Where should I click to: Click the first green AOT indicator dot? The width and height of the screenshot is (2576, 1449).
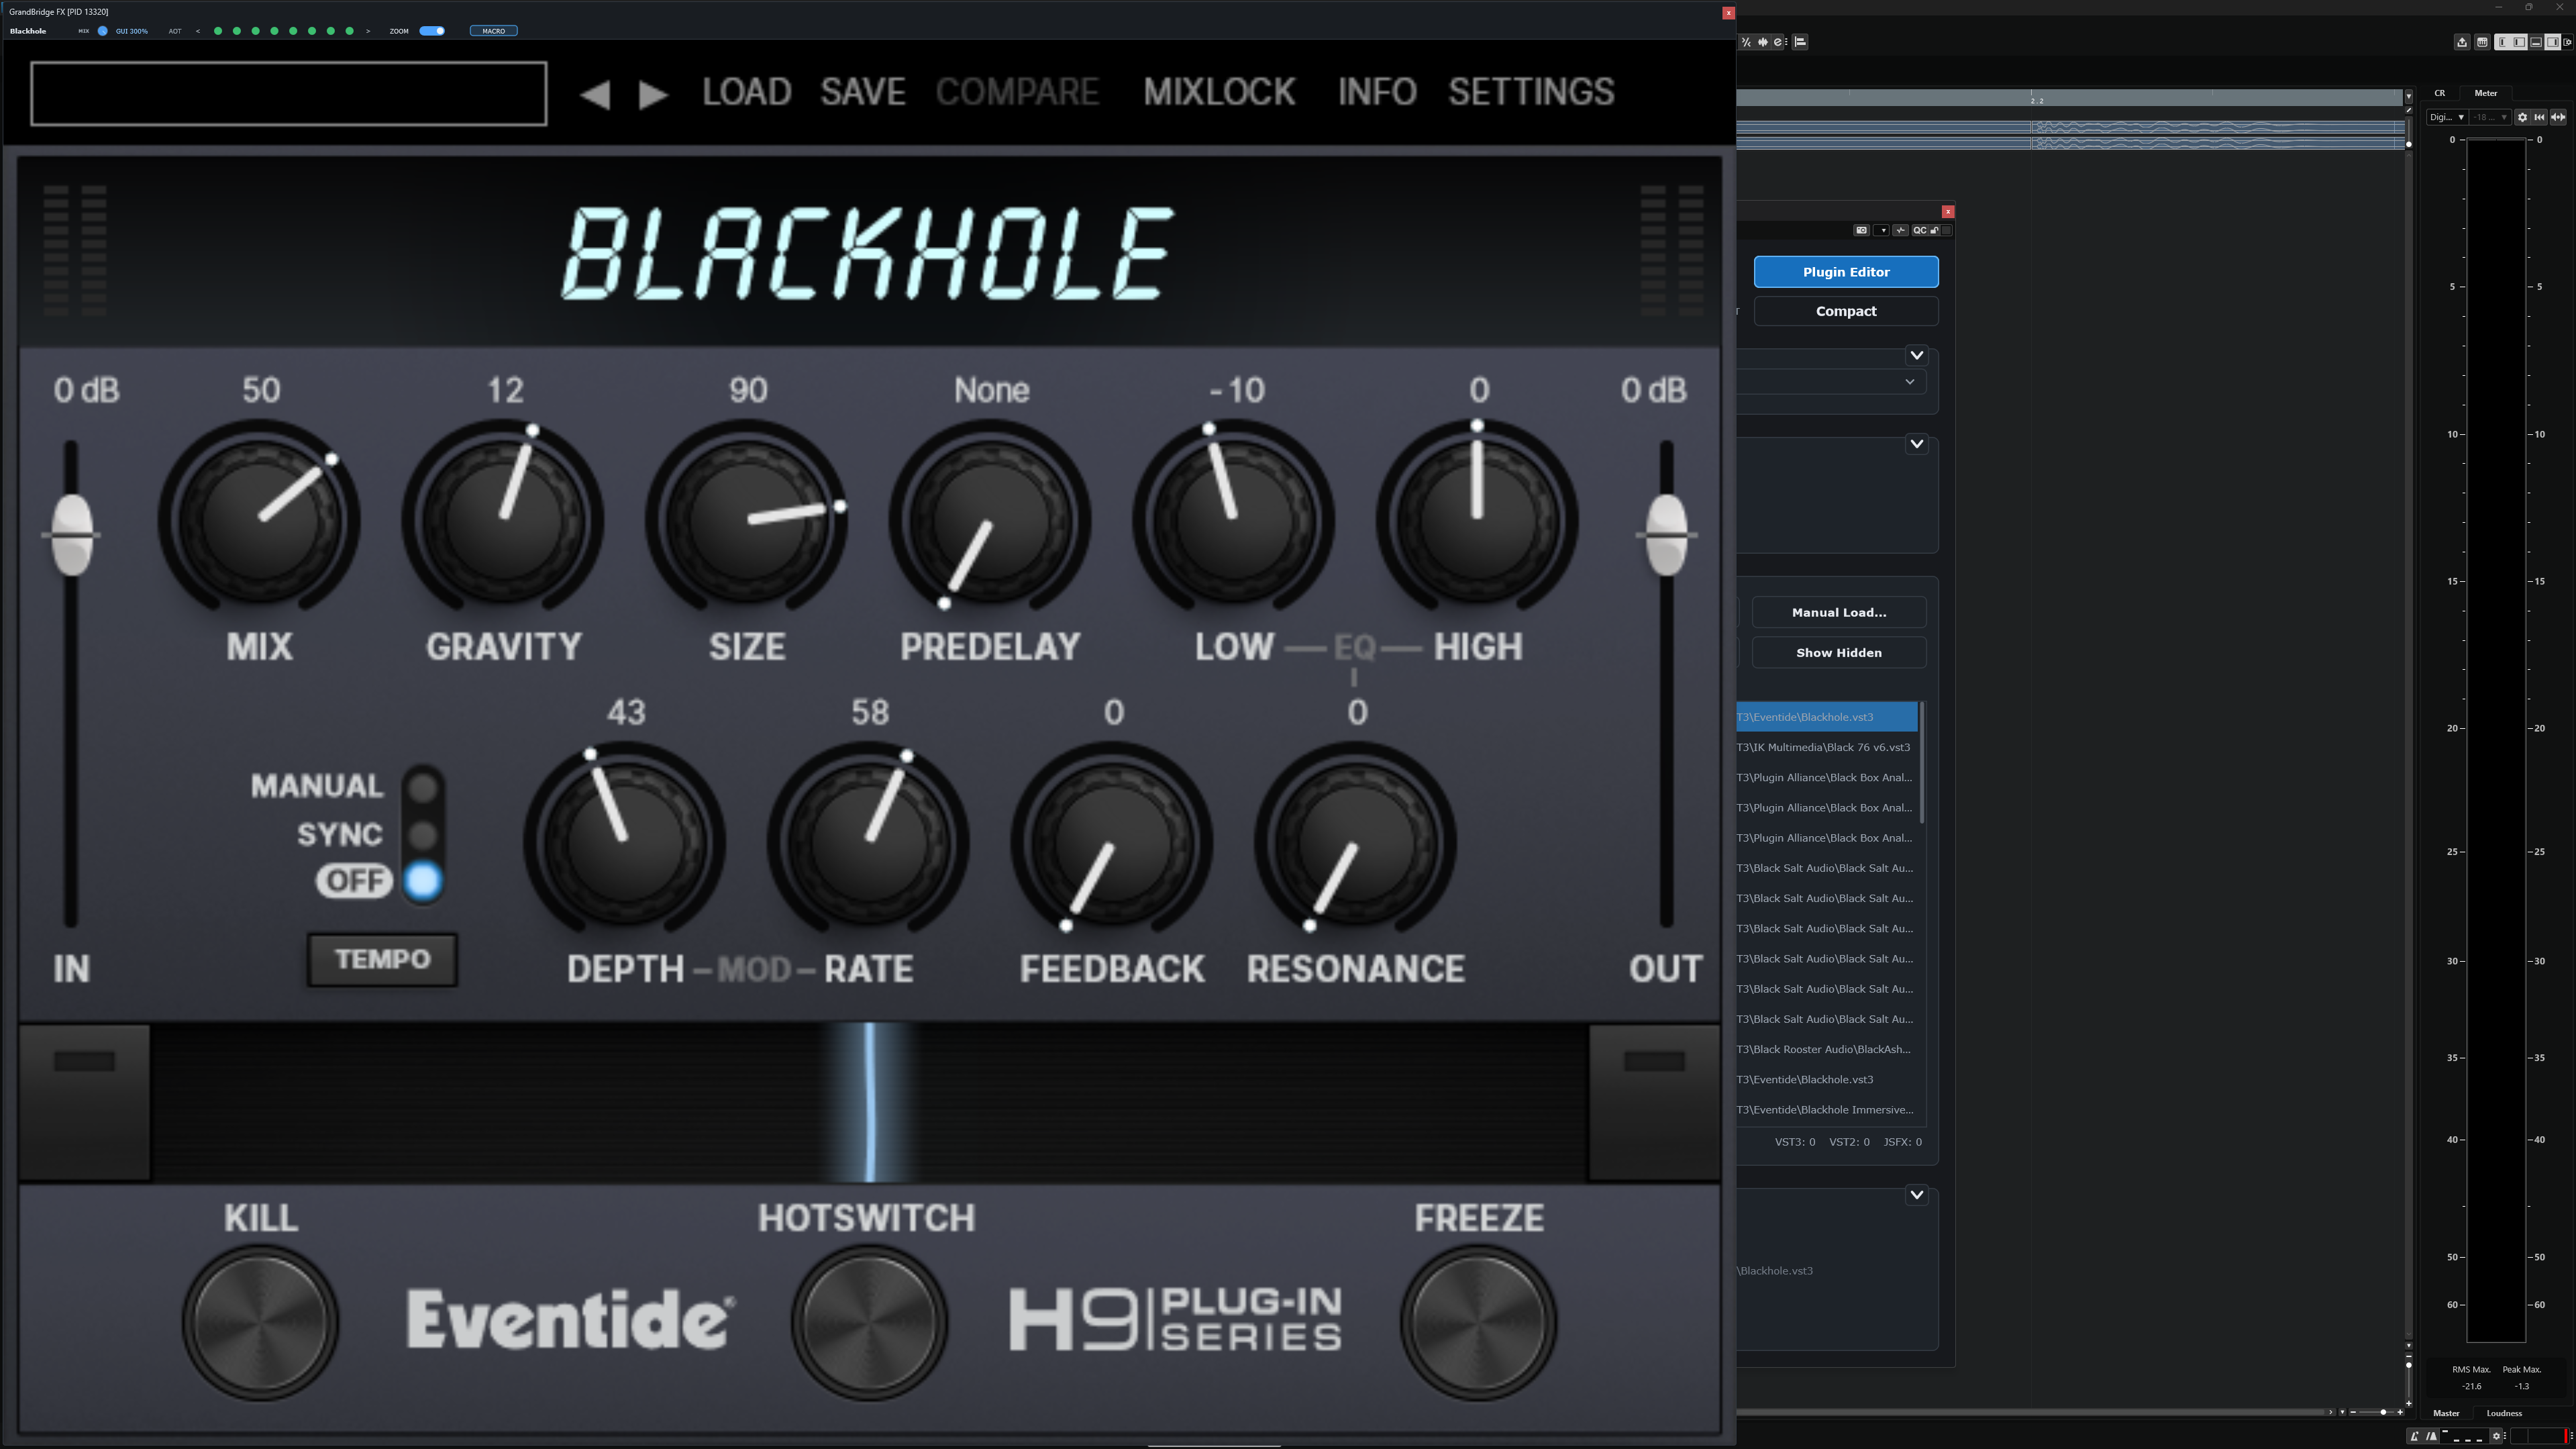(218, 31)
